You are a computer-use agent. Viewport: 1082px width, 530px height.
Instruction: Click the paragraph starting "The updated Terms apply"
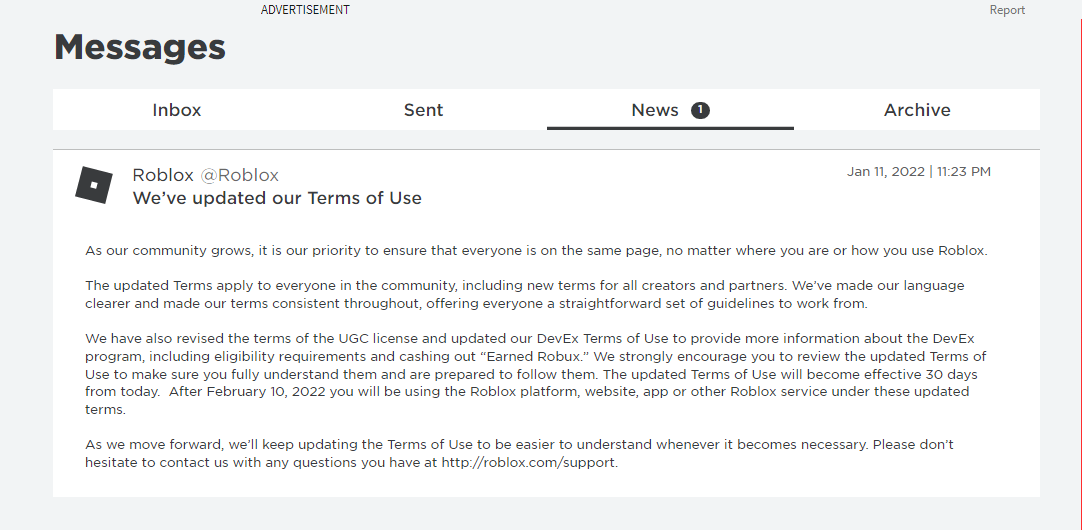click(524, 295)
